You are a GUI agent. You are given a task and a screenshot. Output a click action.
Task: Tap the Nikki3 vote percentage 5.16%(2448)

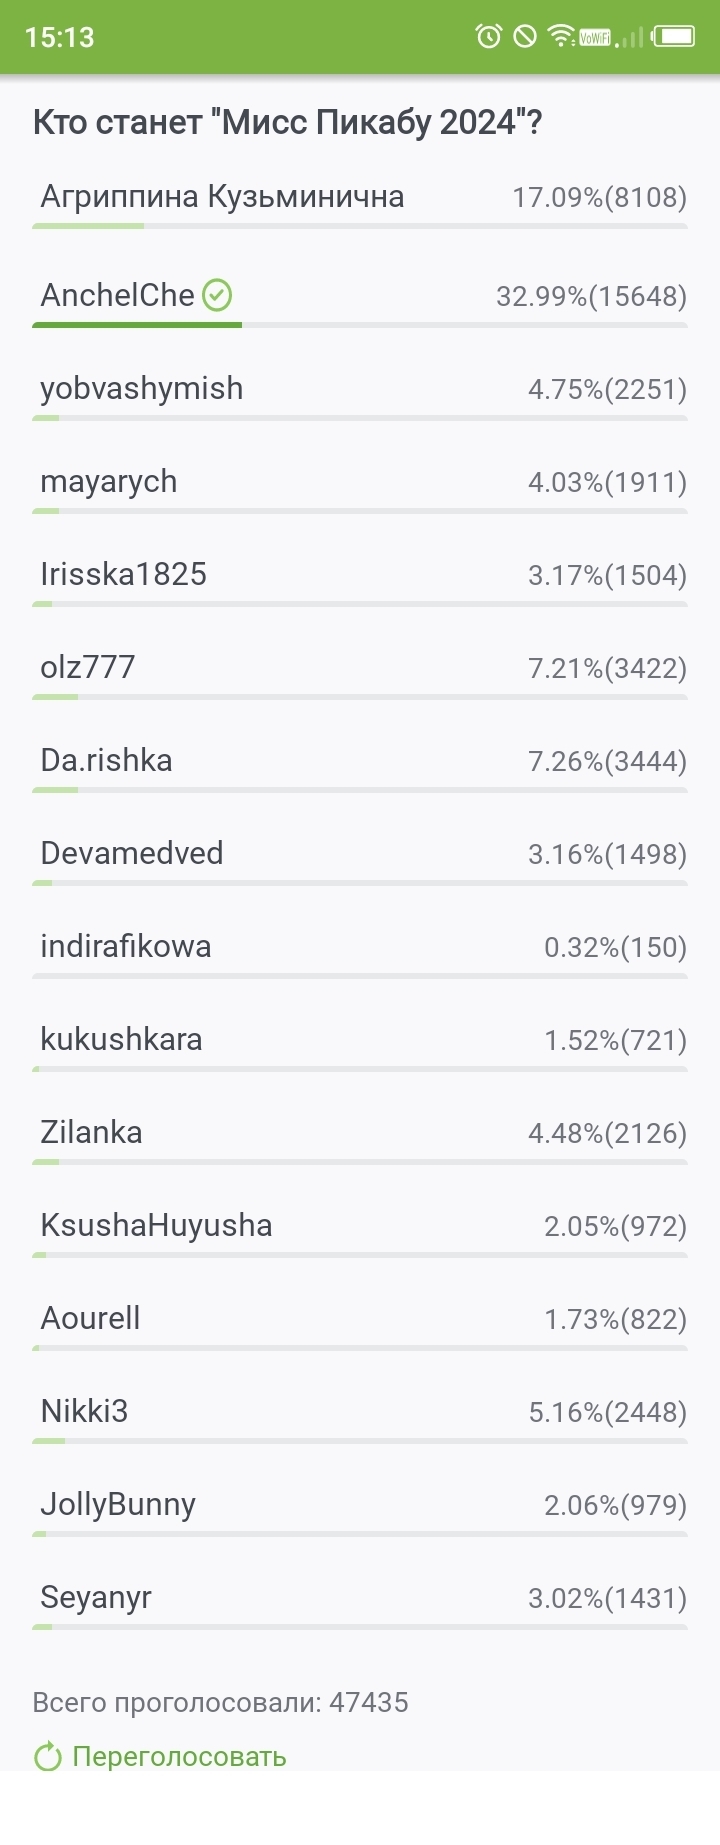tap(607, 1412)
